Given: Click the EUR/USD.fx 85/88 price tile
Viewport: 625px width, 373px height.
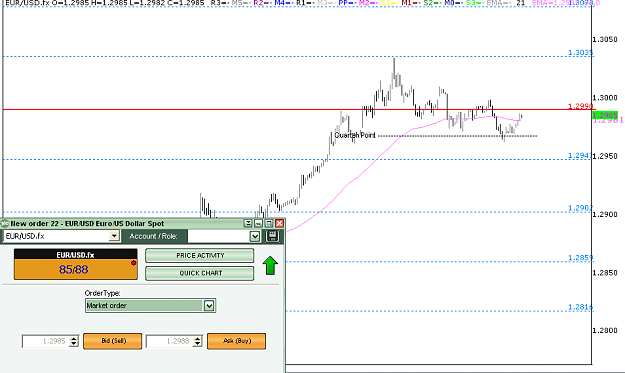Looking at the screenshot, I should 76,264.
